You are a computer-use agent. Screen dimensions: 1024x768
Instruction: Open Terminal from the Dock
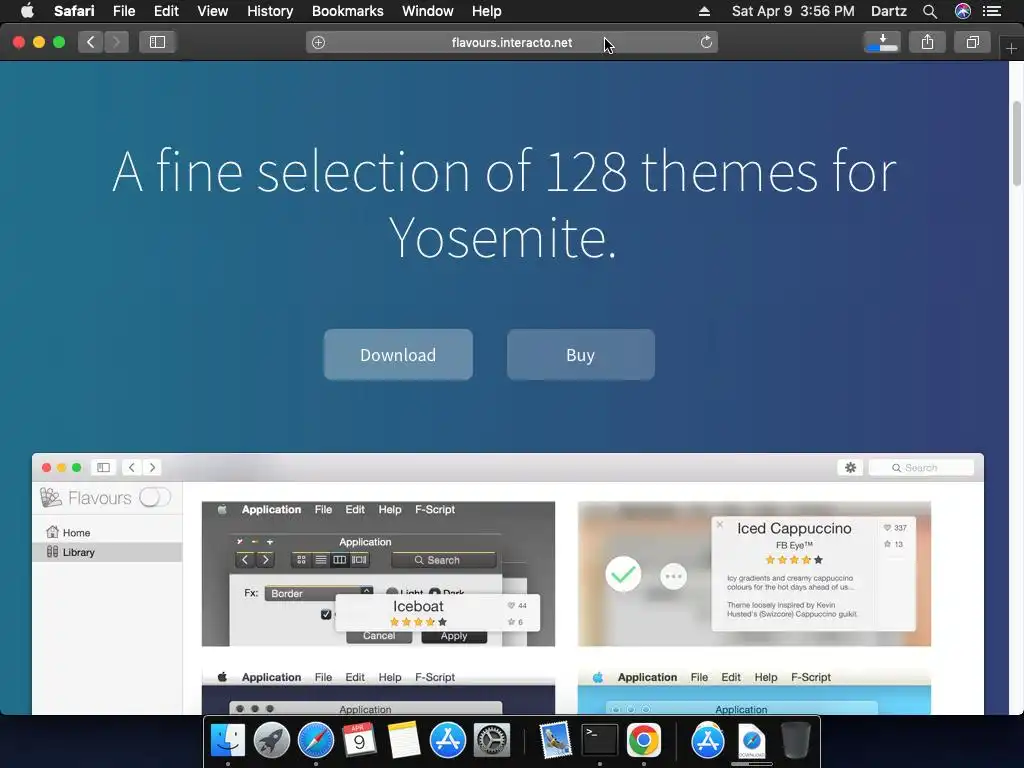coord(600,741)
